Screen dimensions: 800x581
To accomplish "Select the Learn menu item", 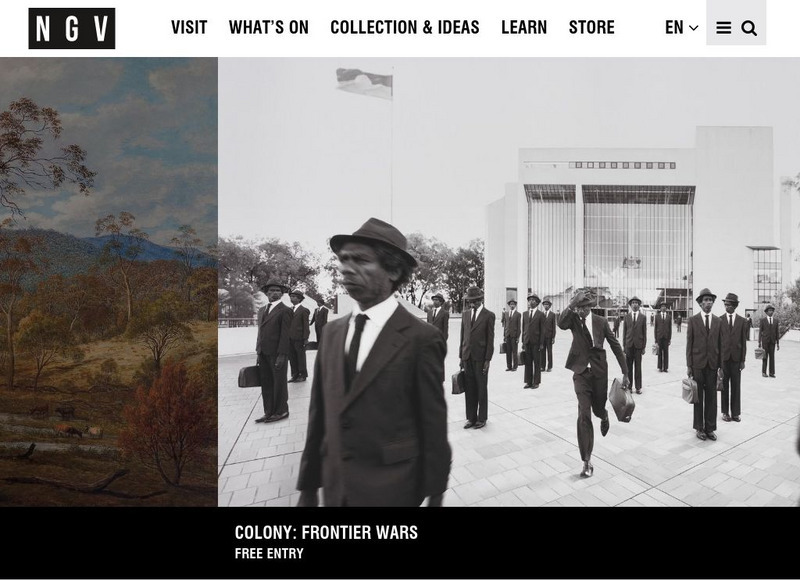I will [x=524, y=28].
